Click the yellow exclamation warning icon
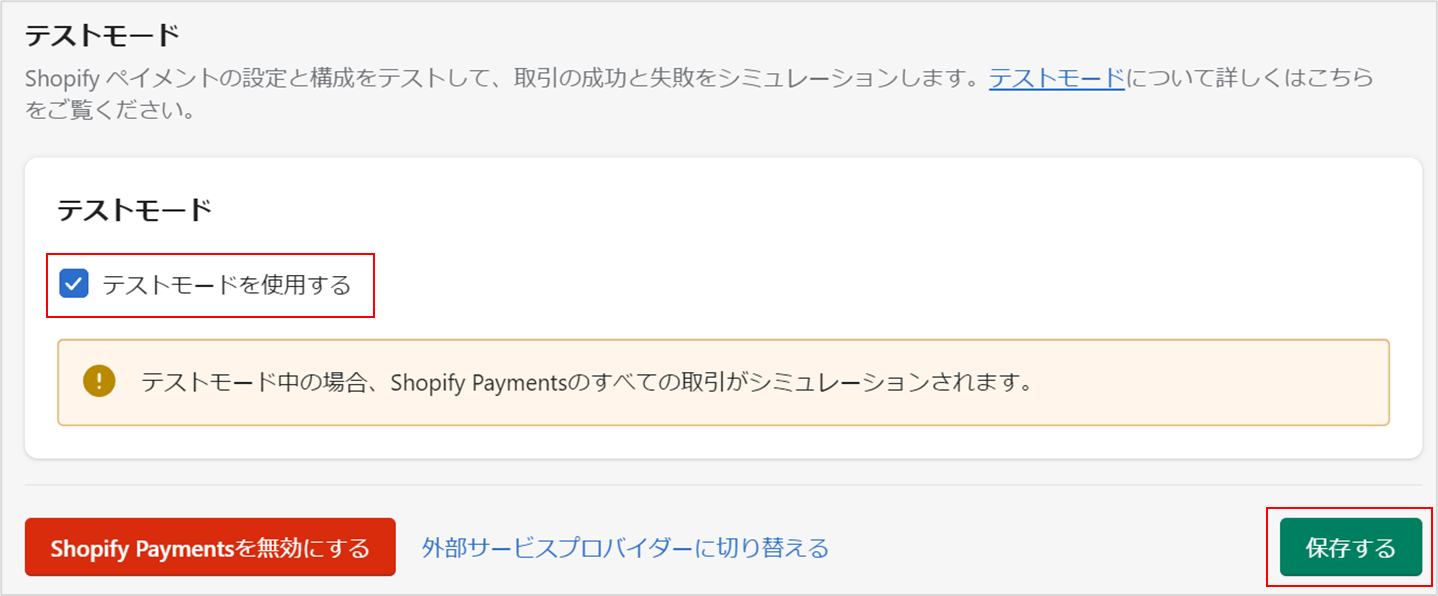 coord(99,381)
